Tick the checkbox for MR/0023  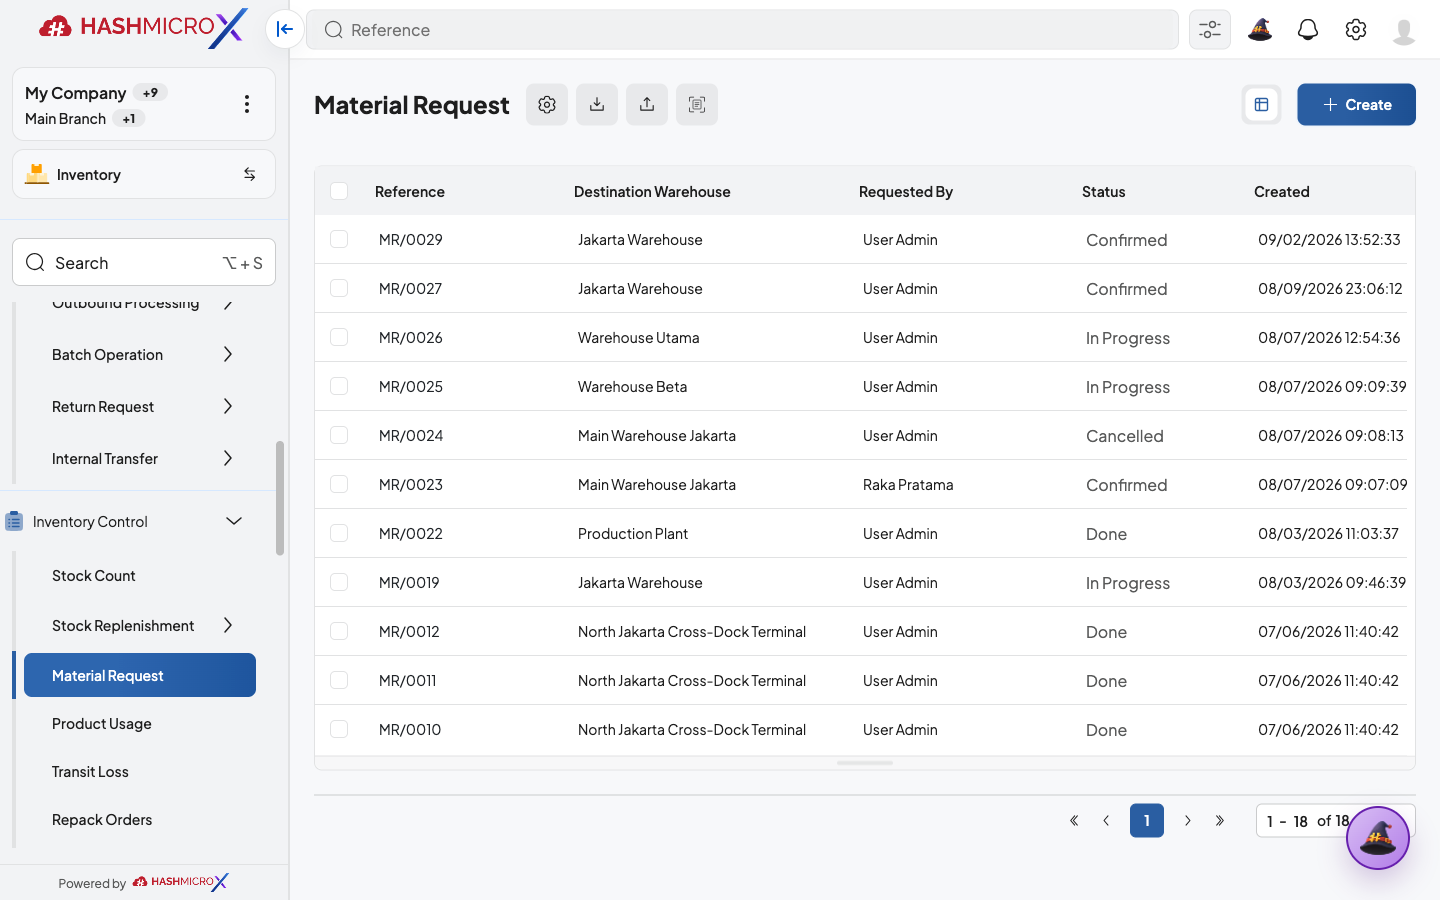339,484
